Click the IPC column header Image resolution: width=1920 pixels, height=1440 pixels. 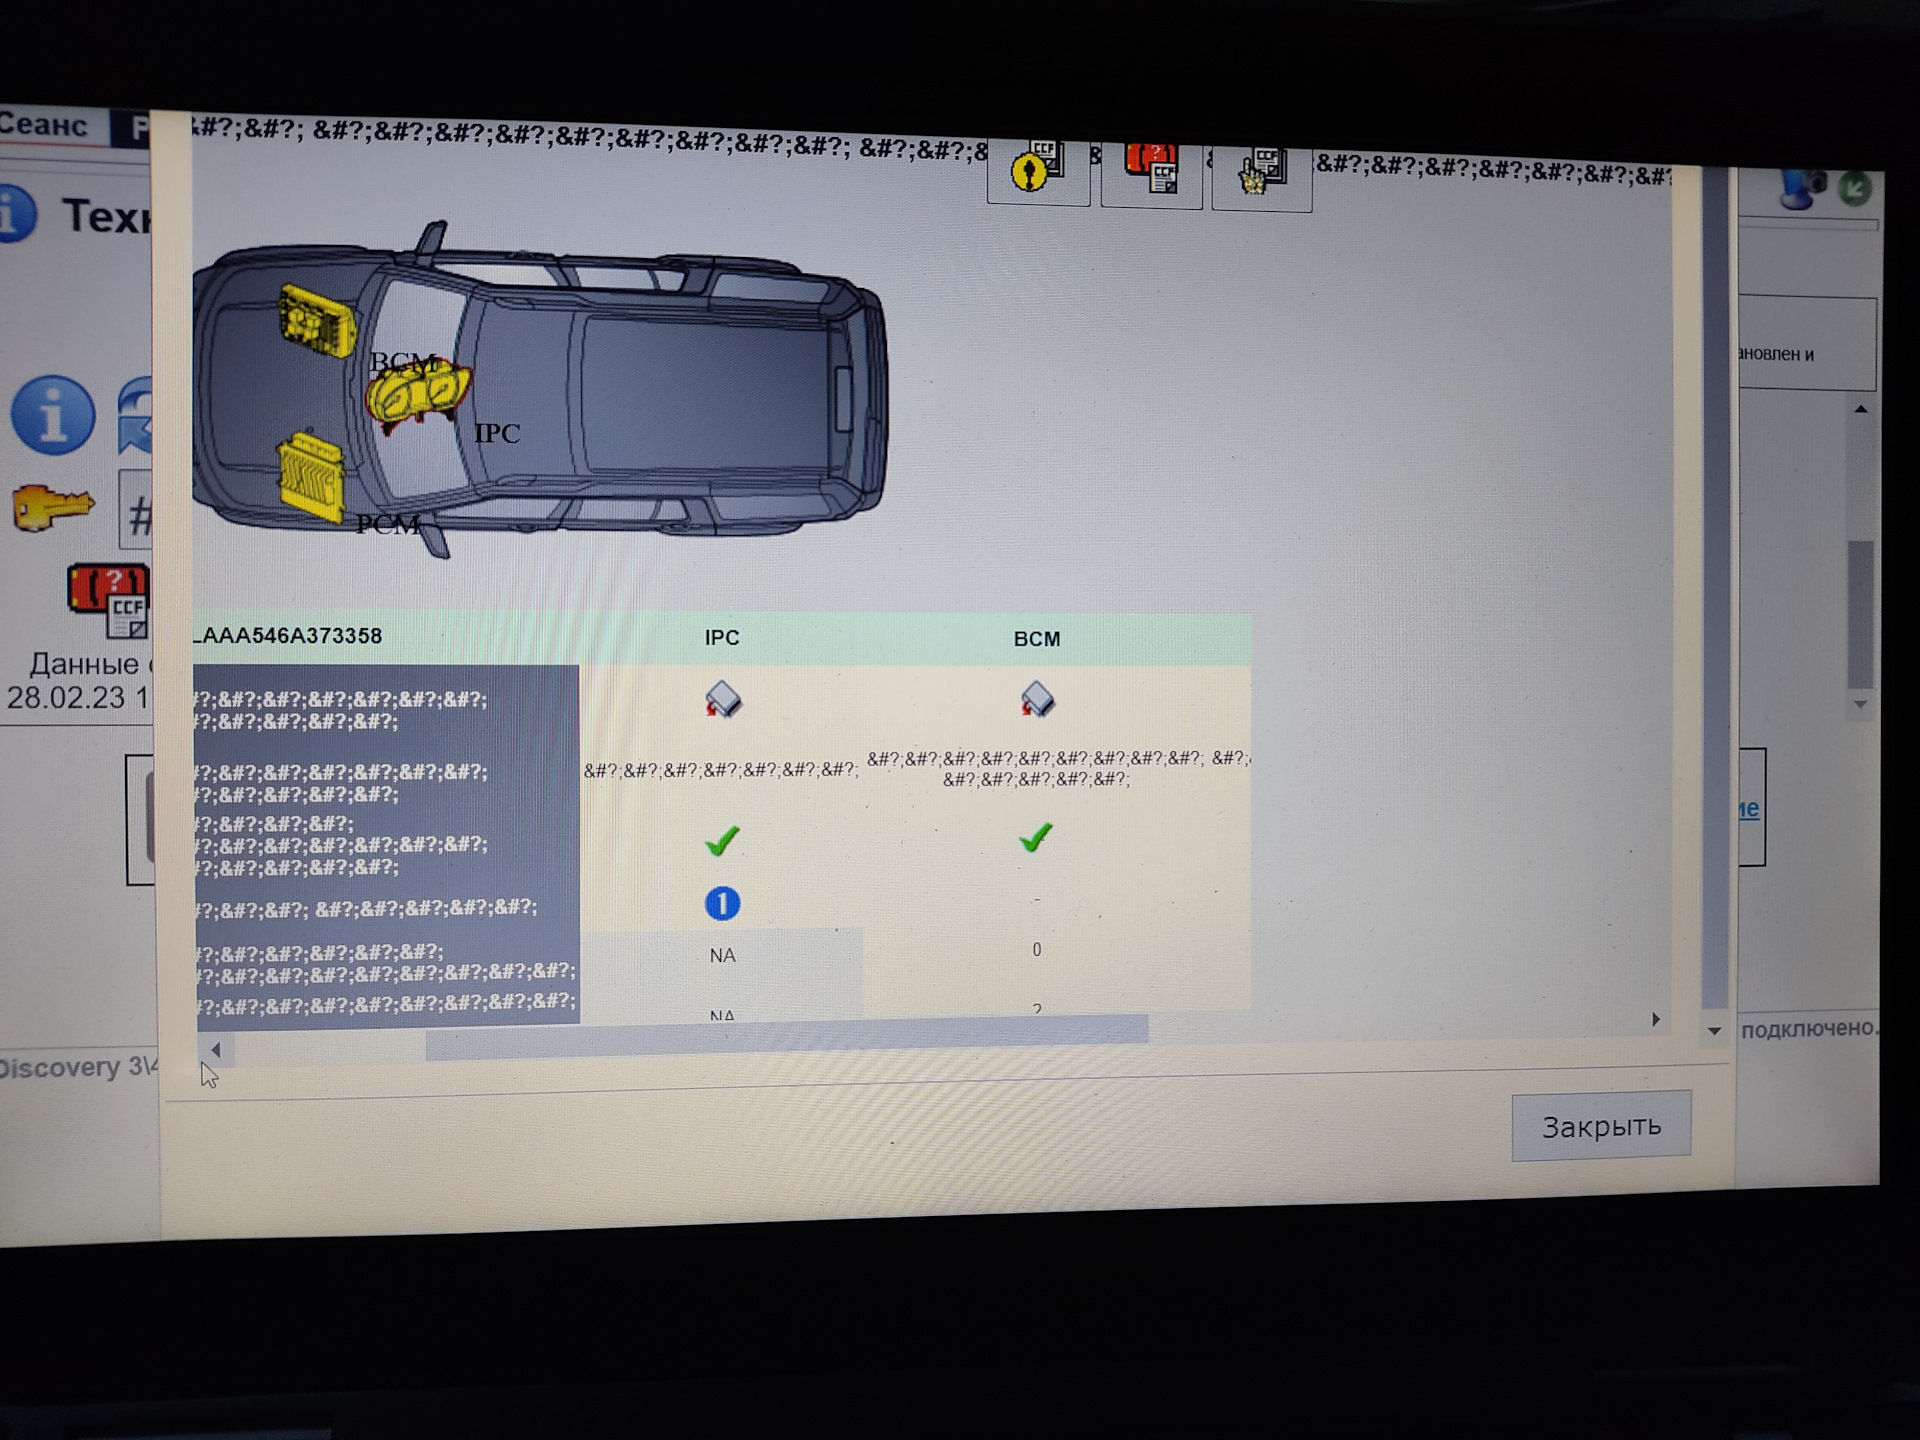[722, 638]
